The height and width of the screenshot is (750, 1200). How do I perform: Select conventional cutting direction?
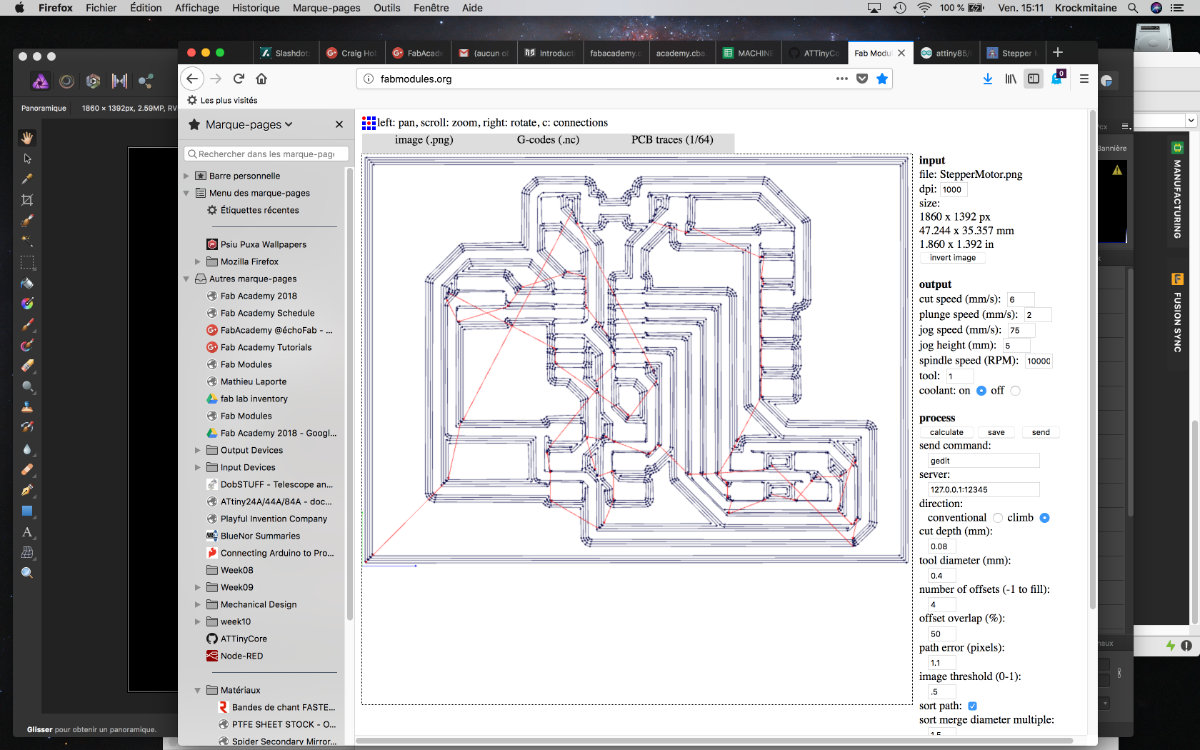pos(997,518)
